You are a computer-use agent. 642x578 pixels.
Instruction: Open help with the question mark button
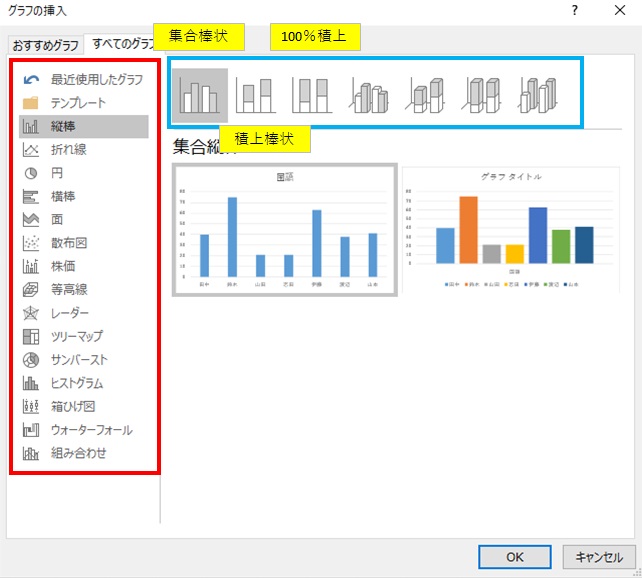[x=575, y=10]
